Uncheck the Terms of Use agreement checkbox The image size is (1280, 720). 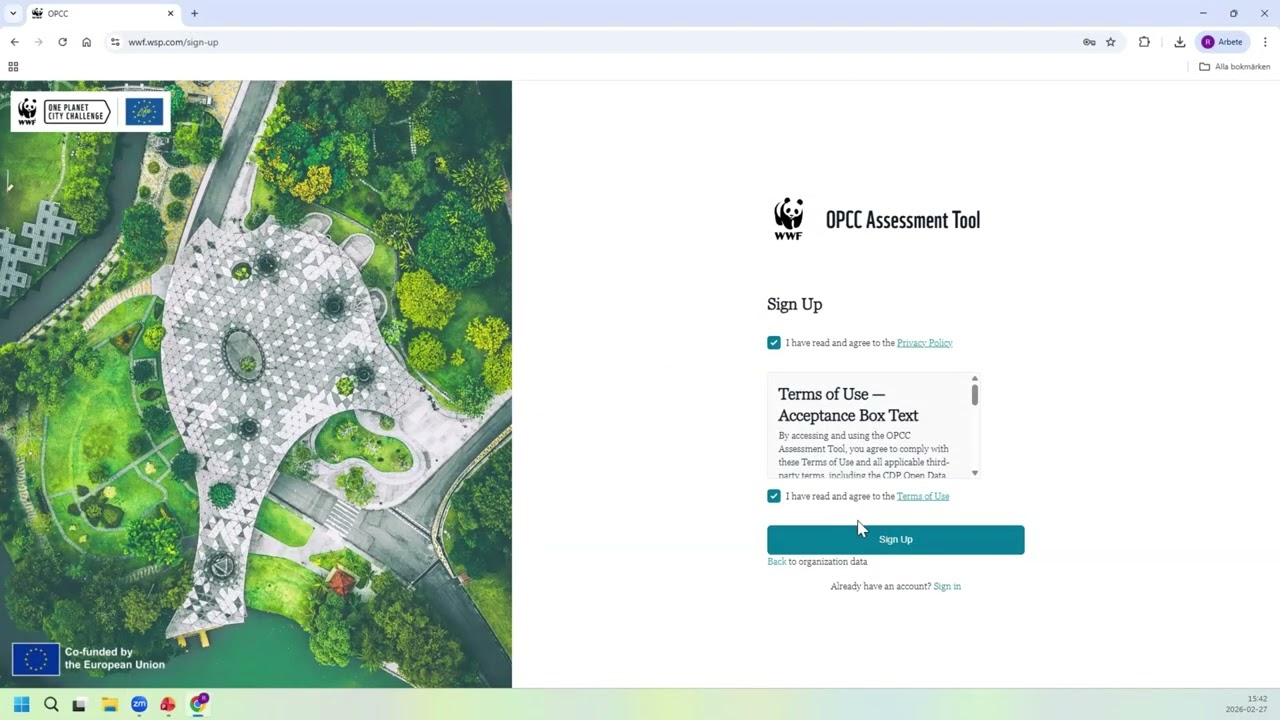[x=774, y=496]
